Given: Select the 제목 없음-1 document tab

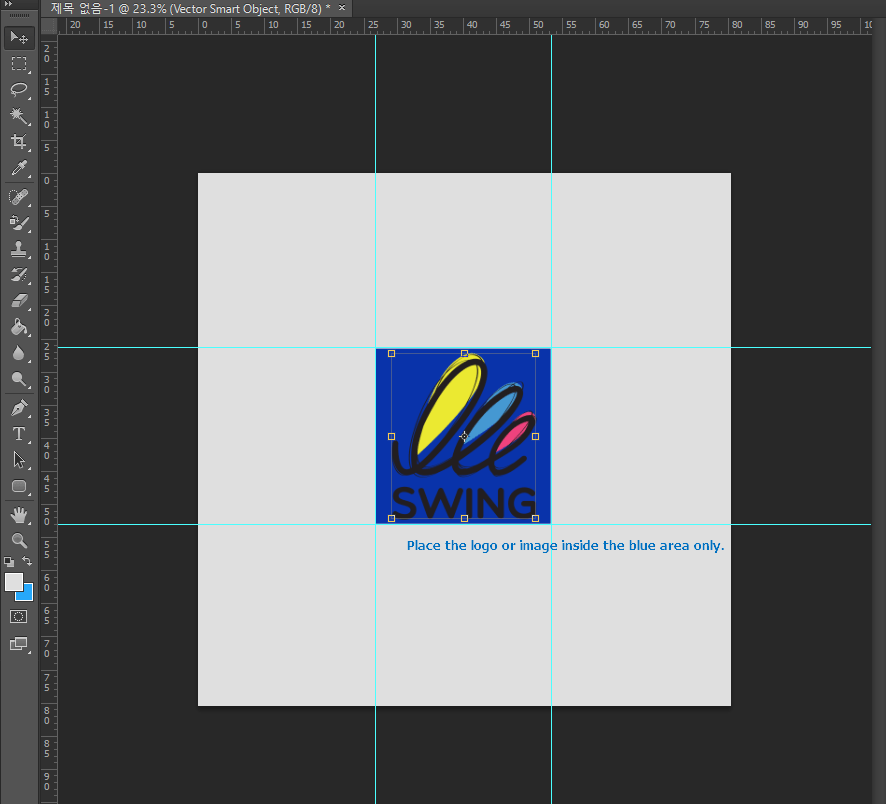Looking at the screenshot, I should click(x=180, y=8).
